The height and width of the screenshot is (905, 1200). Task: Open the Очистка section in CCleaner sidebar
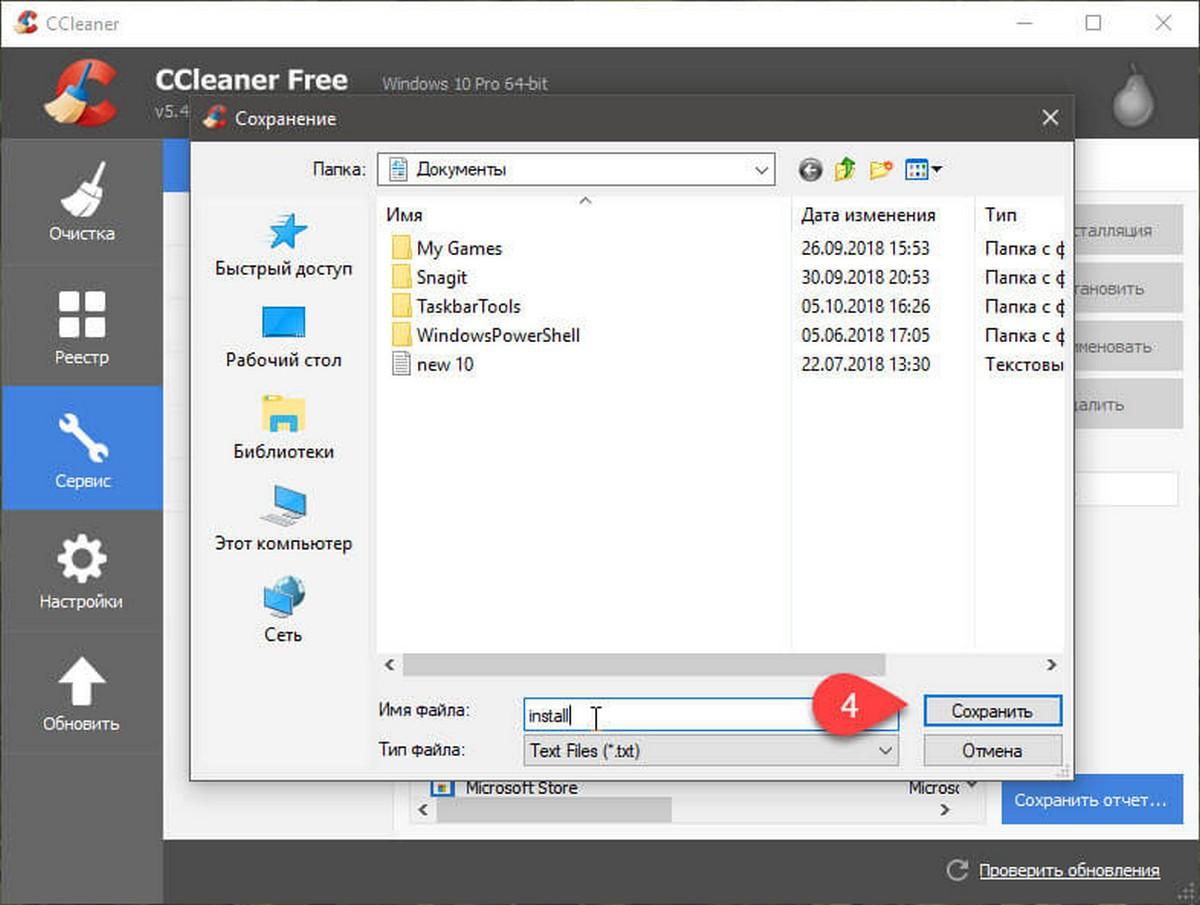tap(82, 201)
